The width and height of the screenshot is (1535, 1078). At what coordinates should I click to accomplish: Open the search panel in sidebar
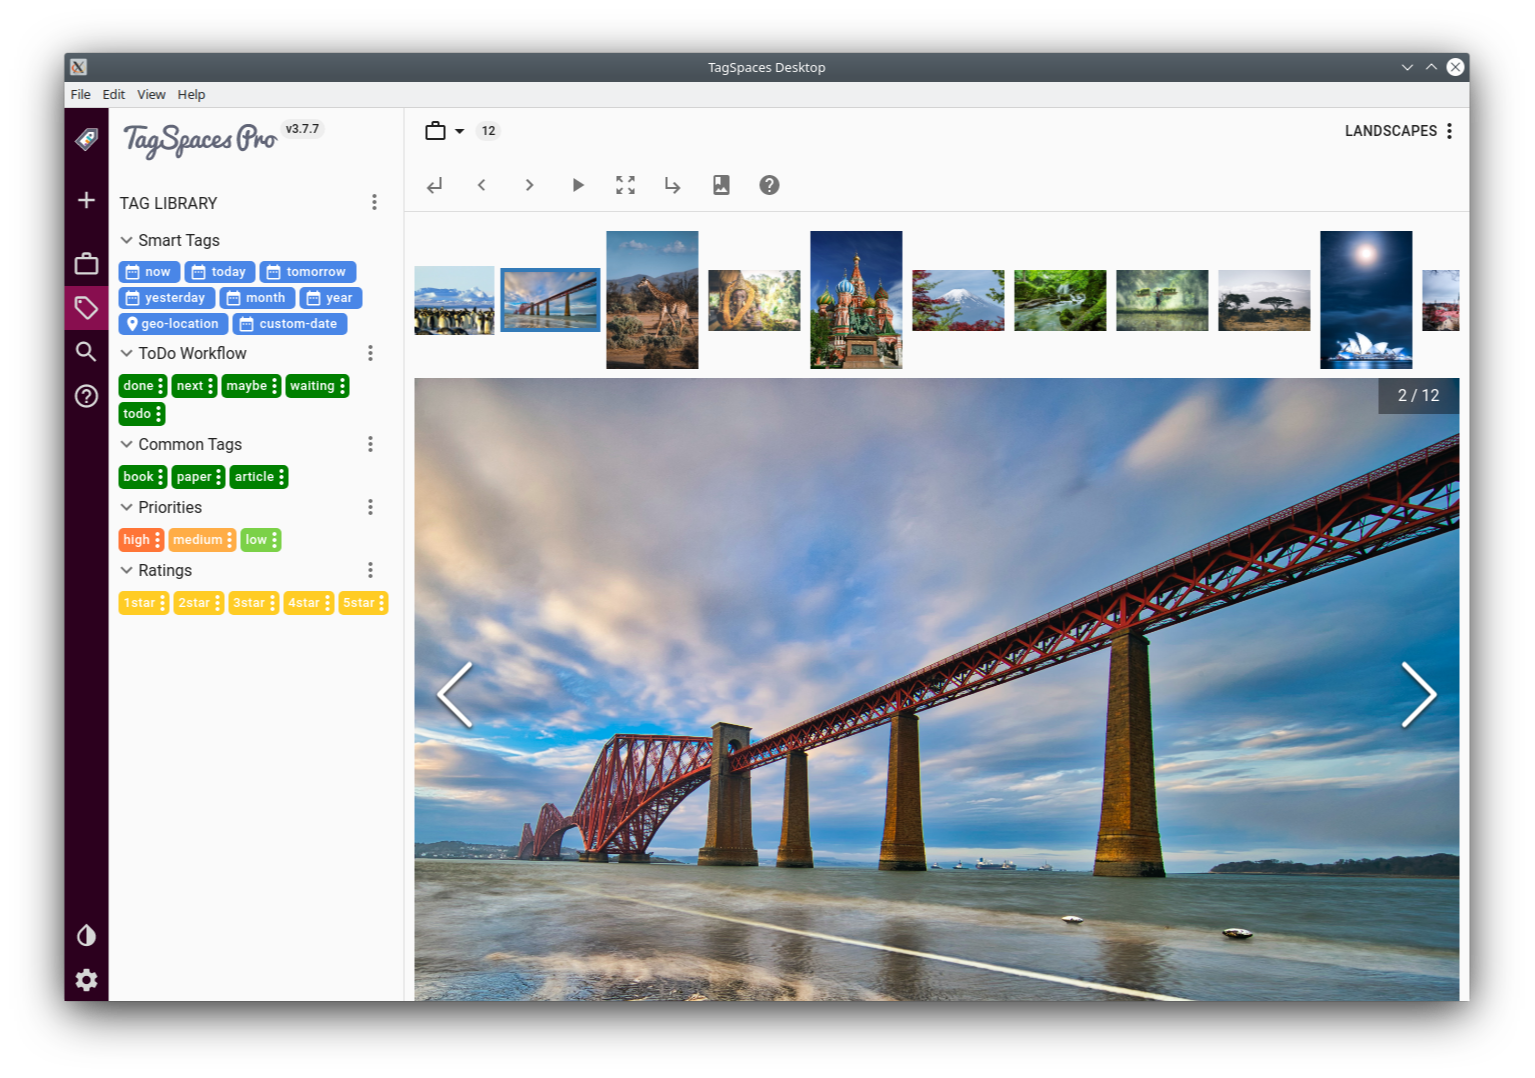86,351
